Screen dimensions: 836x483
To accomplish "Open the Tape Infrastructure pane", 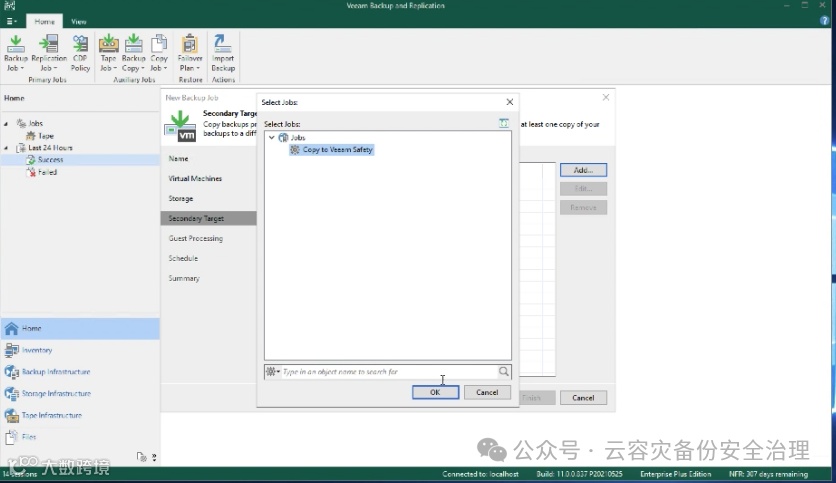I will point(80,415).
